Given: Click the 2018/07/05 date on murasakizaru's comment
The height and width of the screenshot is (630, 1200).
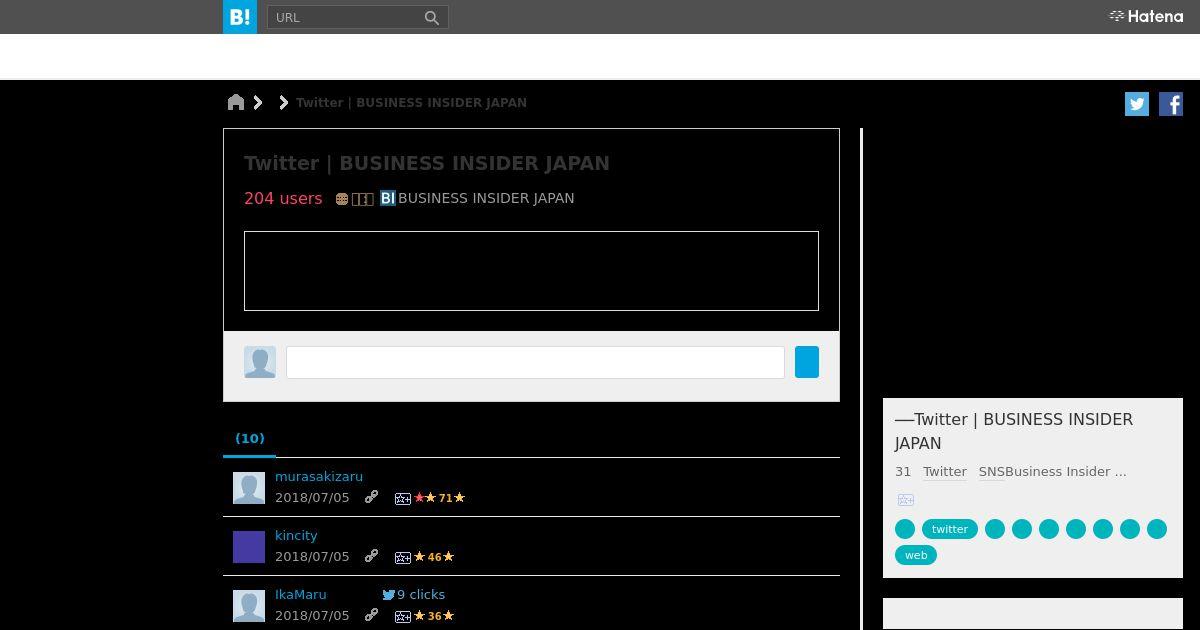Looking at the screenshot, I should tap(312, 497).
